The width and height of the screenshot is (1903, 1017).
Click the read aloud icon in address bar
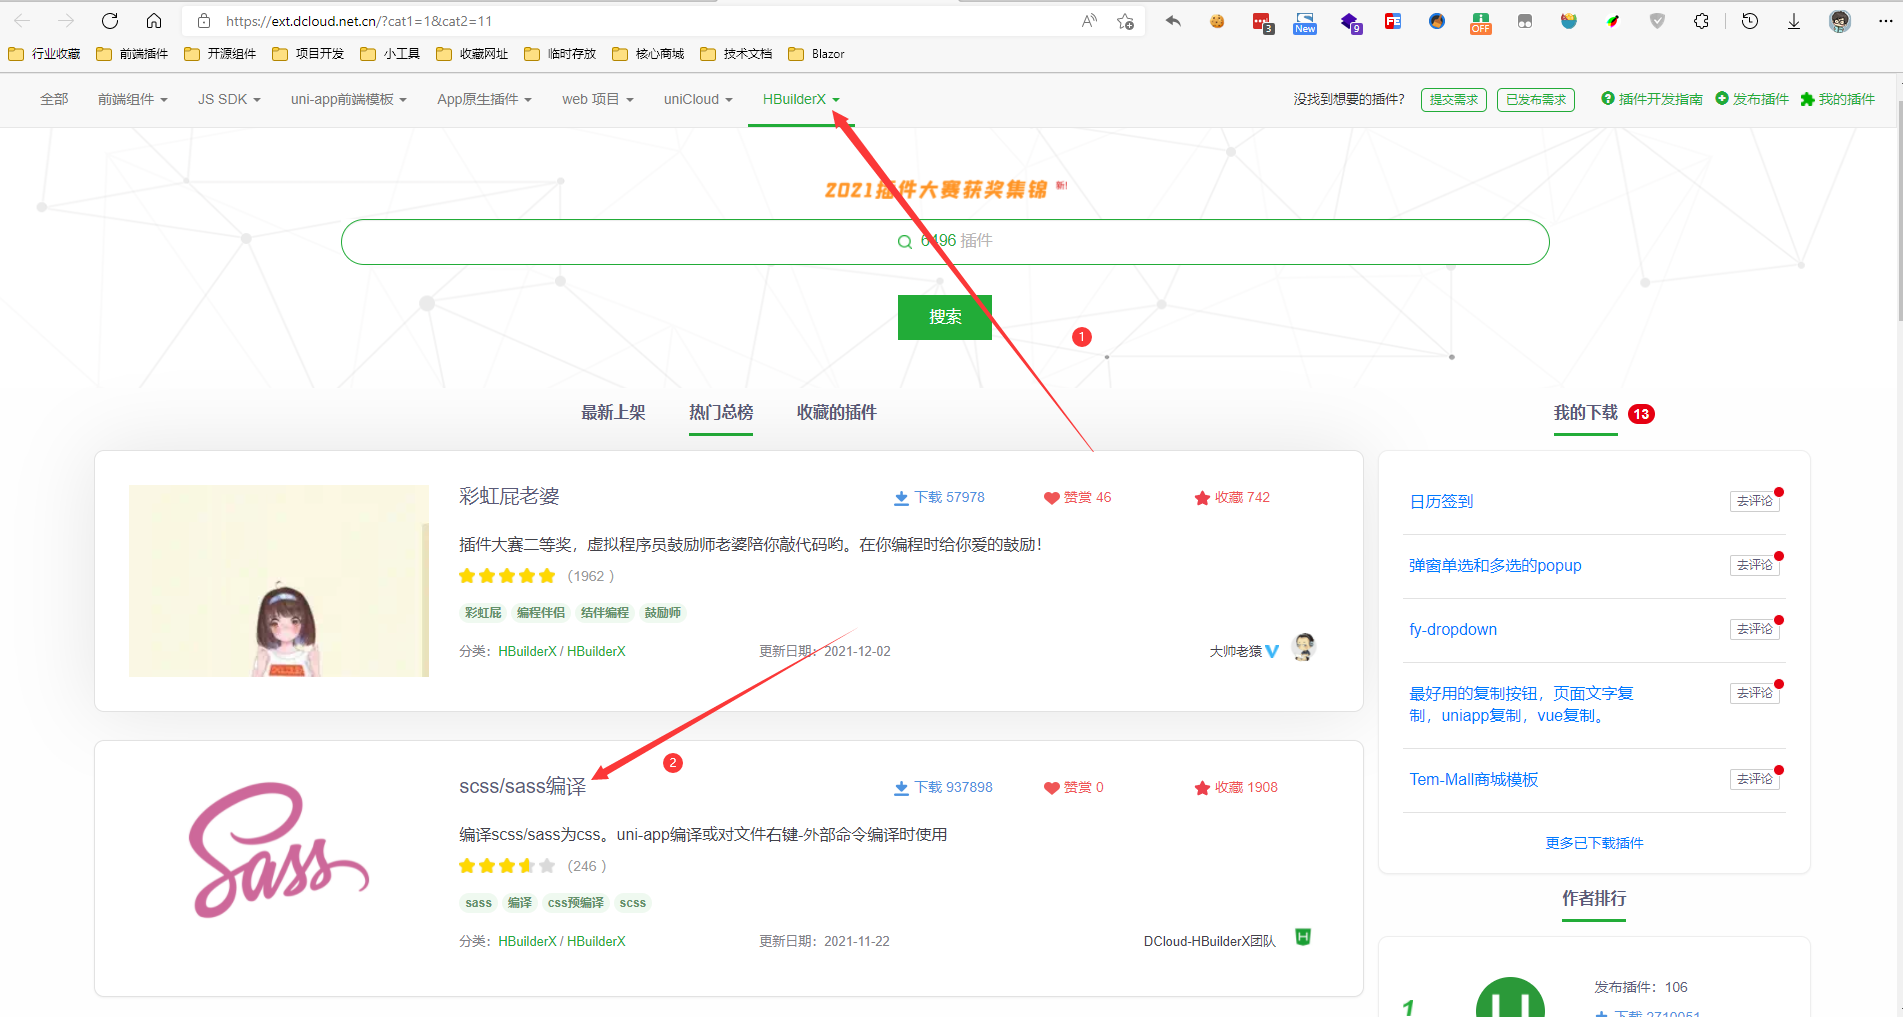click(1089, 21)
